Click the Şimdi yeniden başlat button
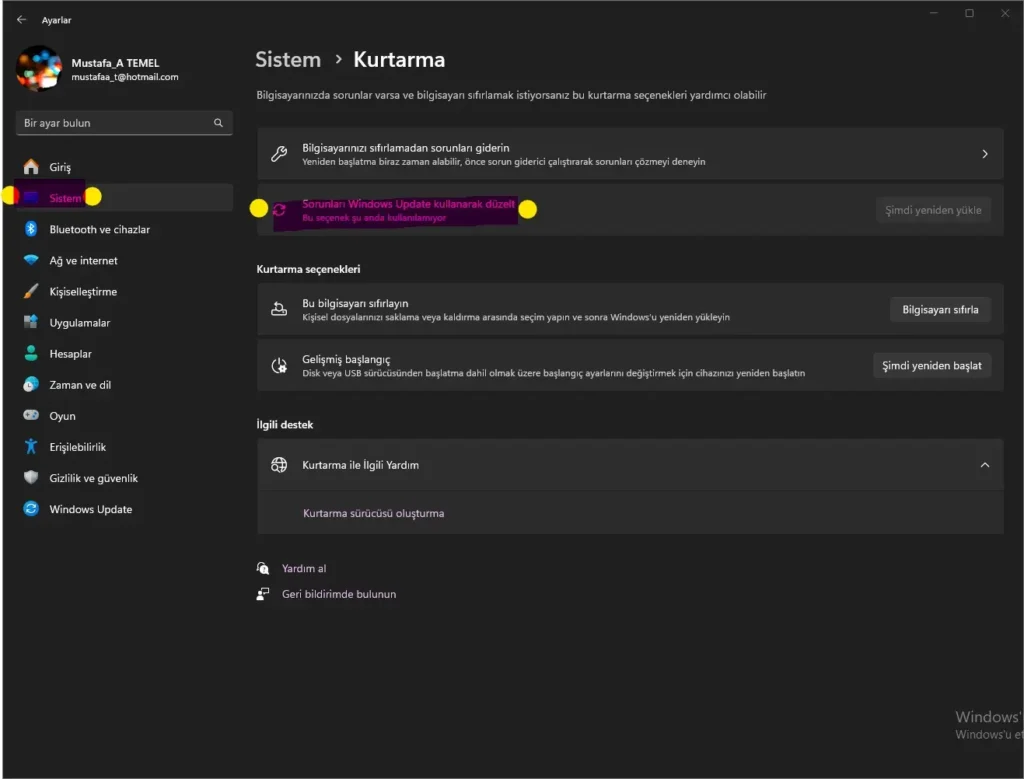Screen dimensions: 1024x779 [x=931, y=366]
